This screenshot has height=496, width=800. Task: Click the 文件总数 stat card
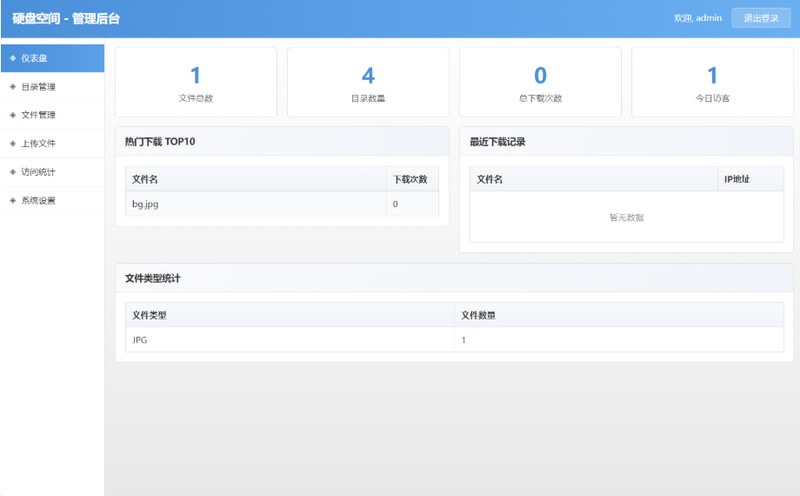click(196, 82)
